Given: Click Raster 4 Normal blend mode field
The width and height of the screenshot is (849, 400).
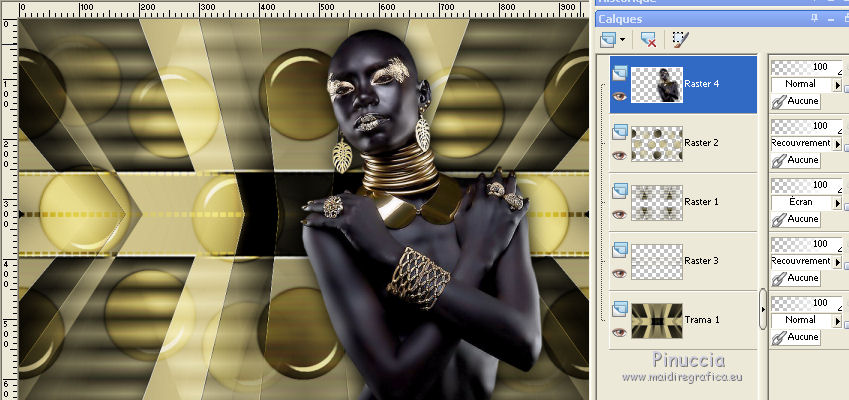Looking at the screenshot, I should tap(801, 84).
